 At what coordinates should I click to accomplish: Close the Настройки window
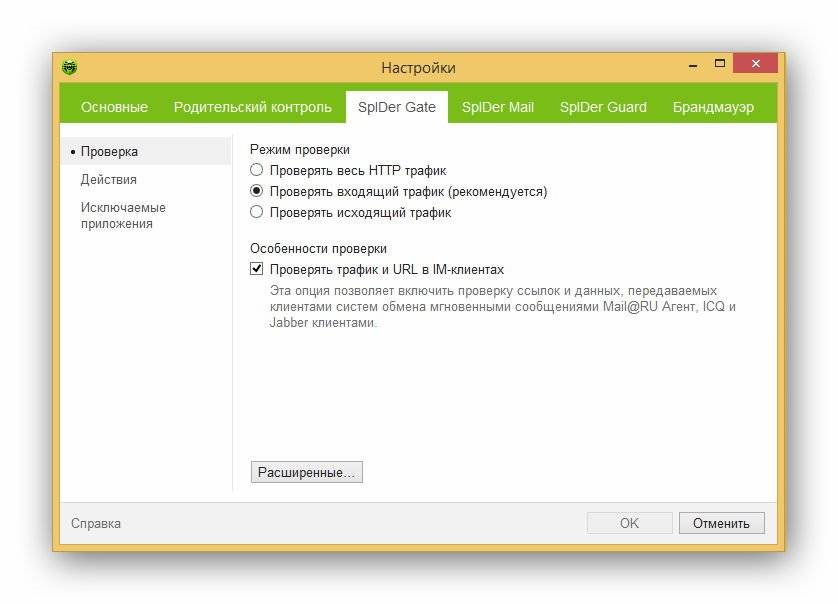(755, 64)
